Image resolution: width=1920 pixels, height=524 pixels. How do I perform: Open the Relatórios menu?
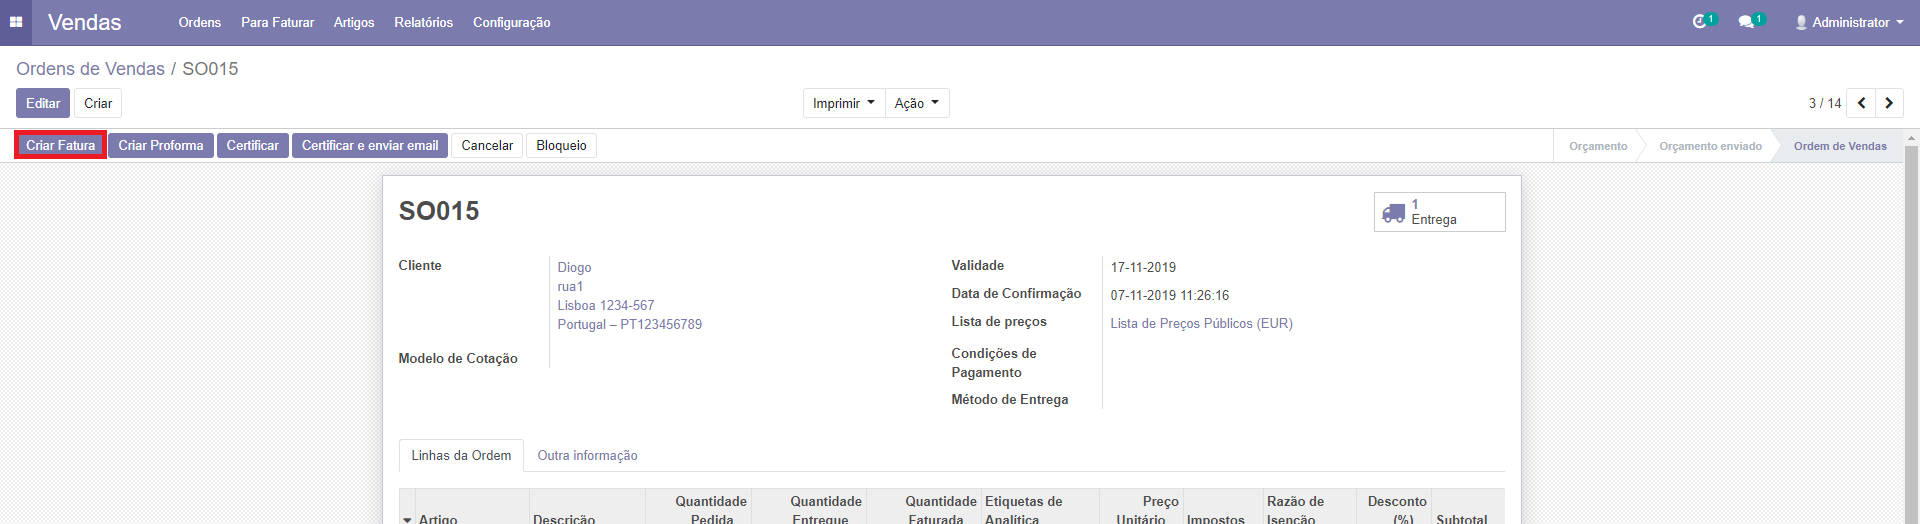point(423,22)
